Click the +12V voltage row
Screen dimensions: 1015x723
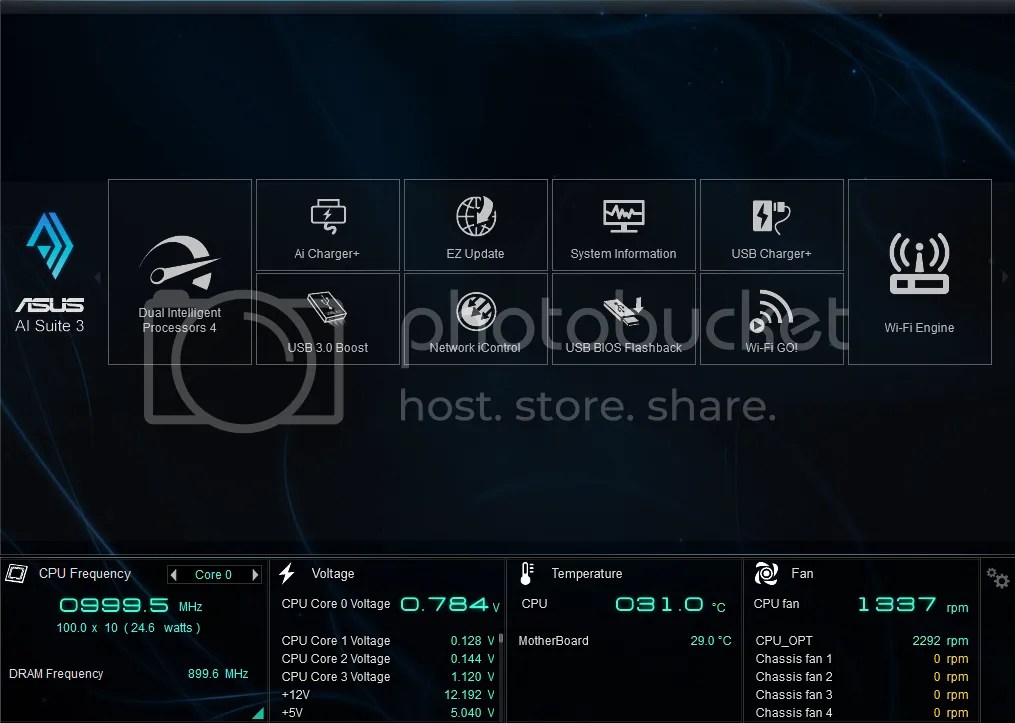tap(388, 695)
